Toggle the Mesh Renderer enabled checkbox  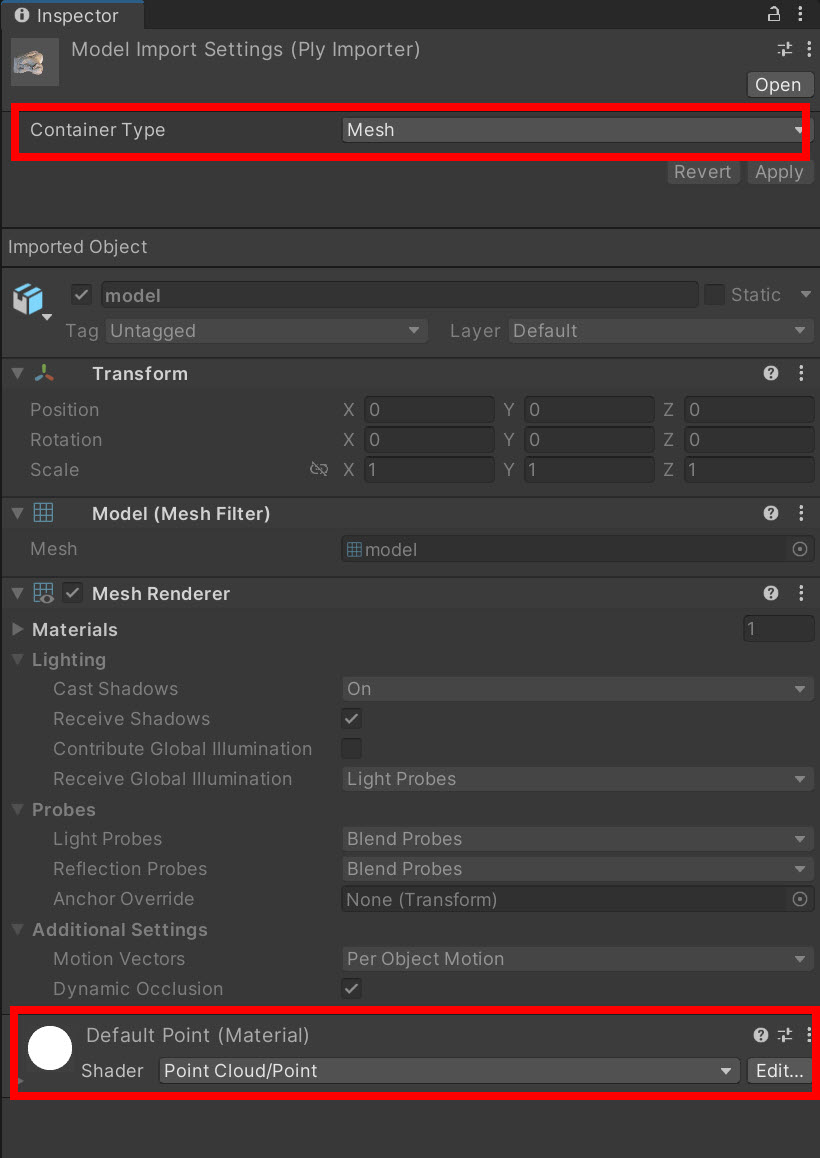pyautogui.click(x=72, y=593)
